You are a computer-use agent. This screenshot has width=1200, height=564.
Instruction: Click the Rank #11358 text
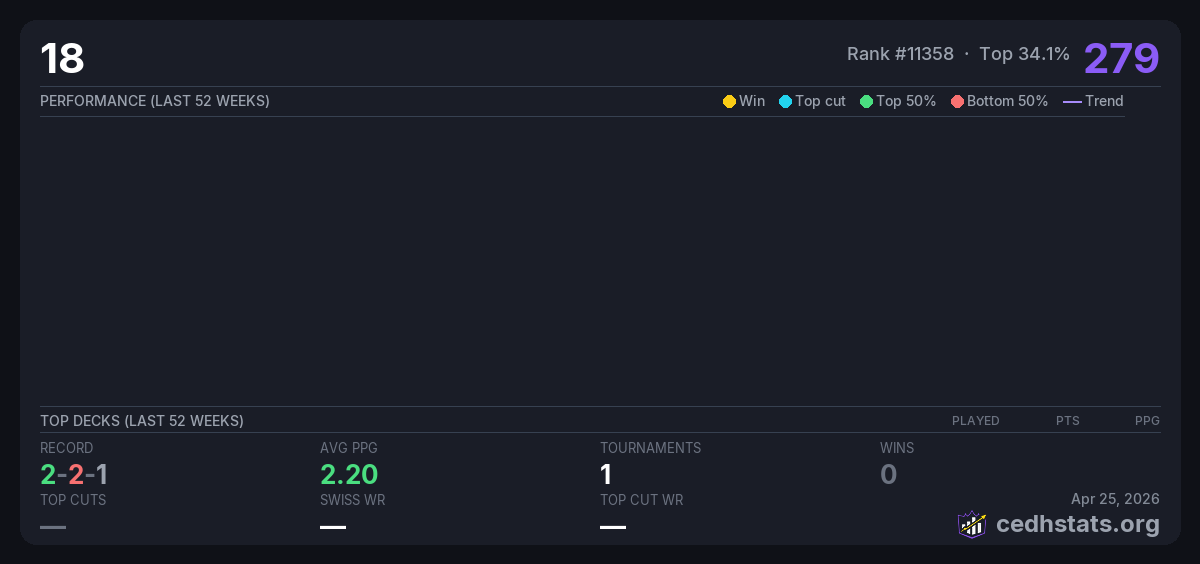(900, 54)
